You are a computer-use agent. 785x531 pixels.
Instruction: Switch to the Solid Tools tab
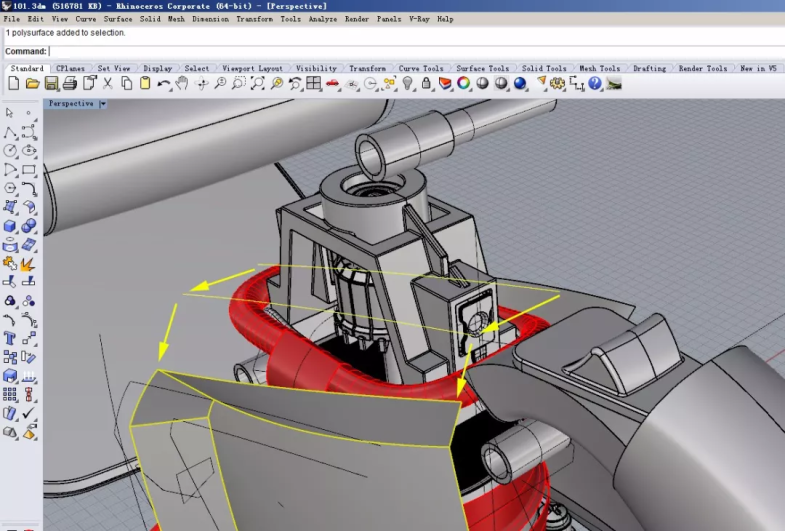[544, 68]
